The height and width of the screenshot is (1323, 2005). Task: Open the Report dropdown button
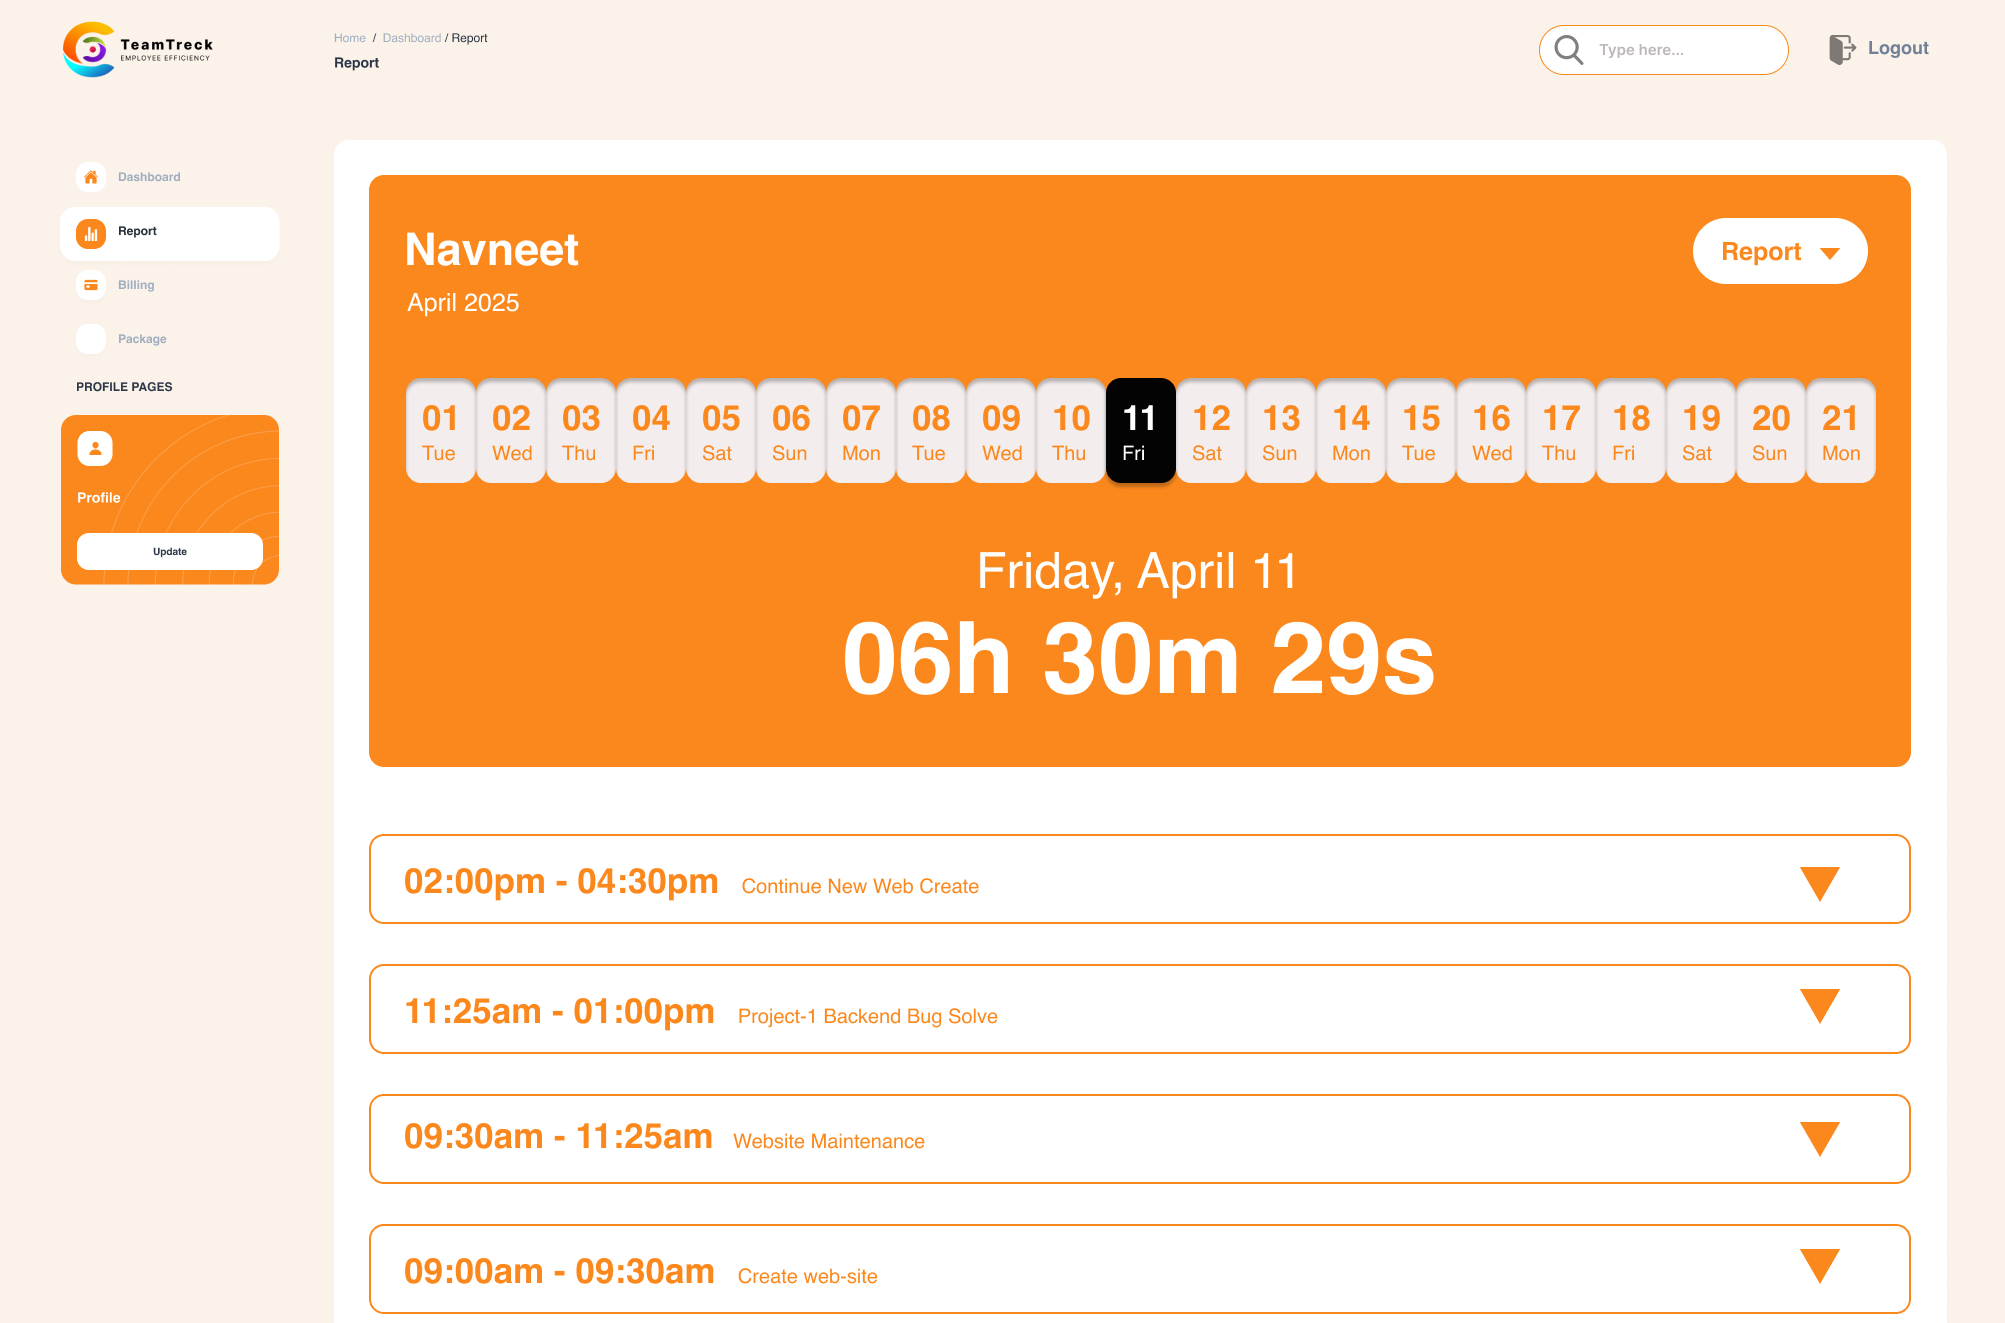(1780, 251)
